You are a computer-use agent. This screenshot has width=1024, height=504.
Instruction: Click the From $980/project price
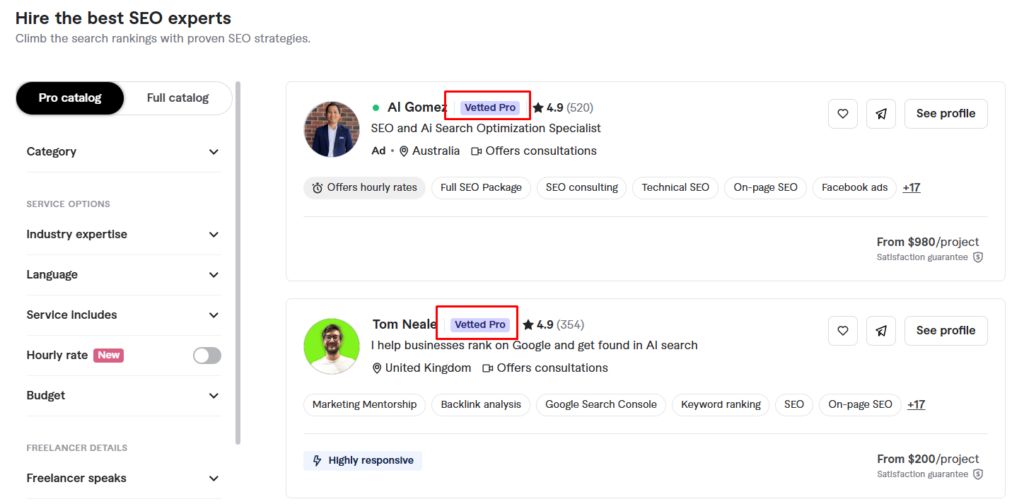928,242
